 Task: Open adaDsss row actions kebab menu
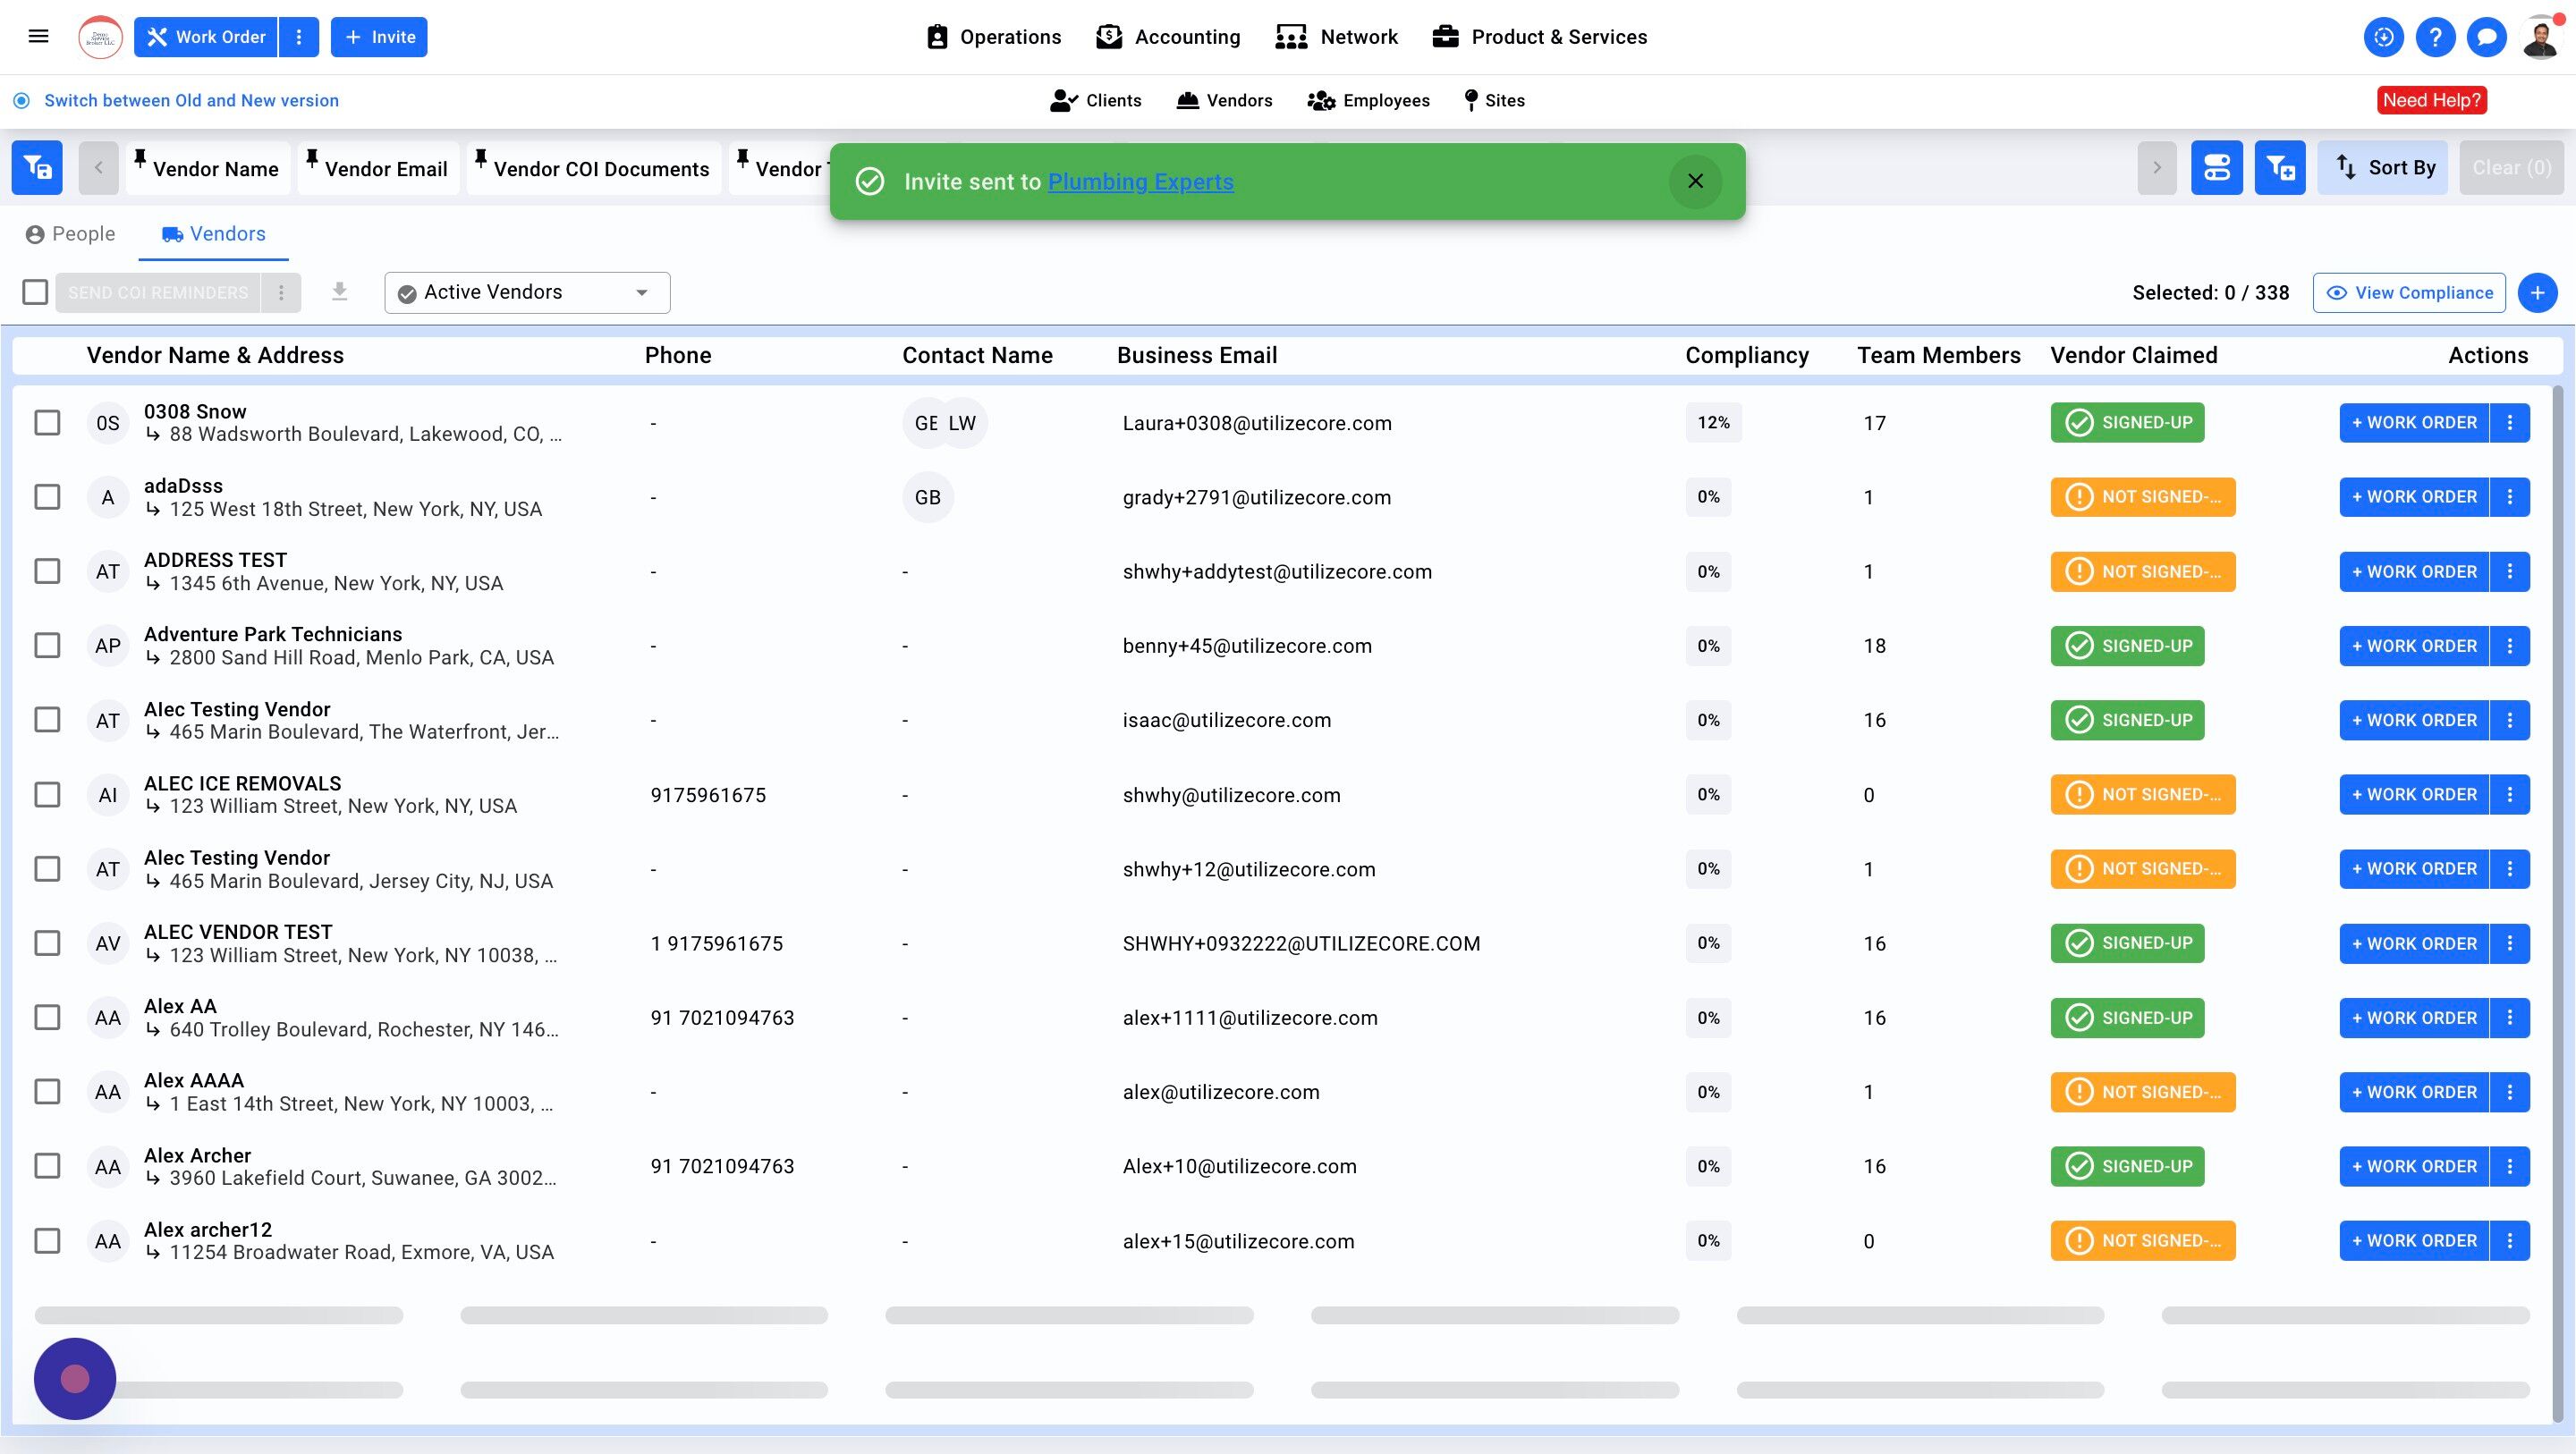coord(2509,497)
